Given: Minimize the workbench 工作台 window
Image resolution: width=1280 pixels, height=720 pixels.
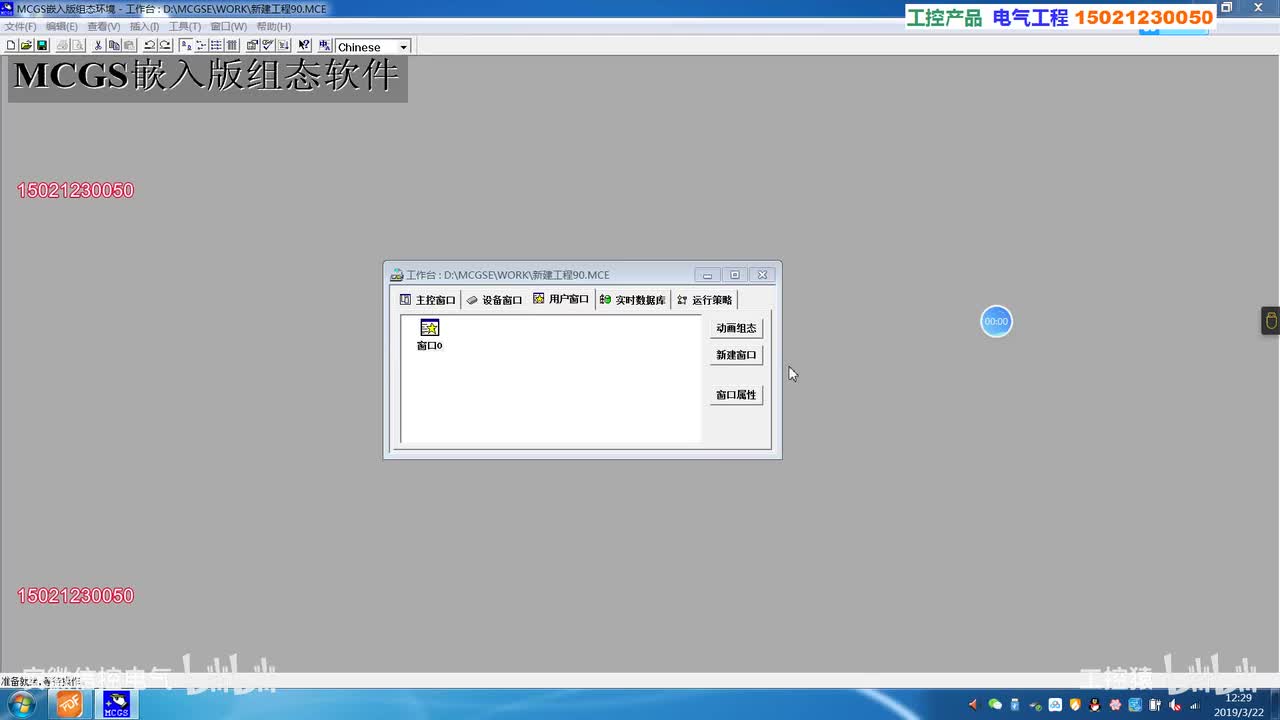Looking at the screenshot, I should point(707,275).
